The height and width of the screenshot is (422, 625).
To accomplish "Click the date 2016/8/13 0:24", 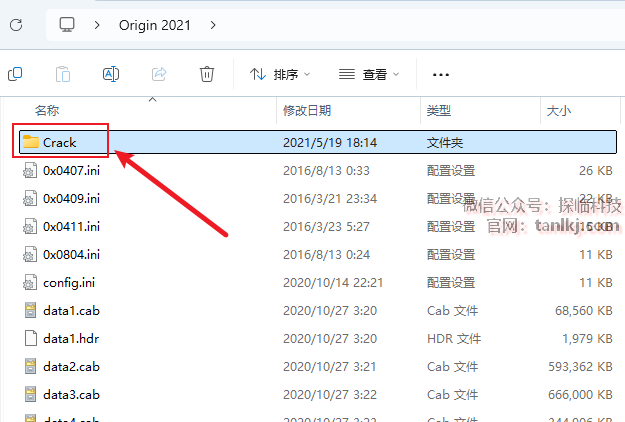I will pos(326,254).
